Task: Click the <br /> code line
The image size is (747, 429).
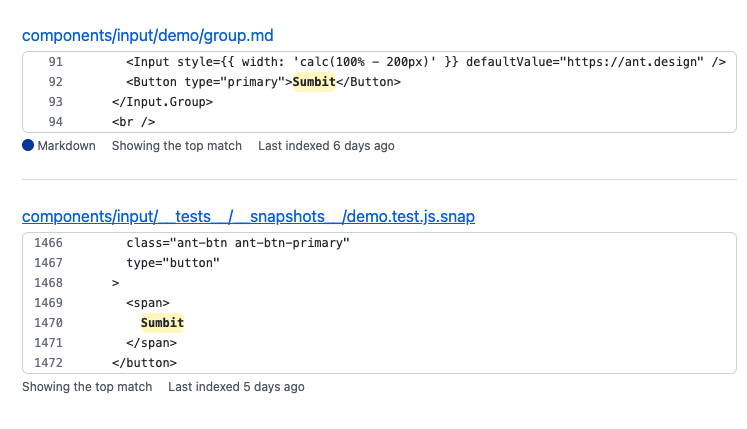Action: [133, 122]
